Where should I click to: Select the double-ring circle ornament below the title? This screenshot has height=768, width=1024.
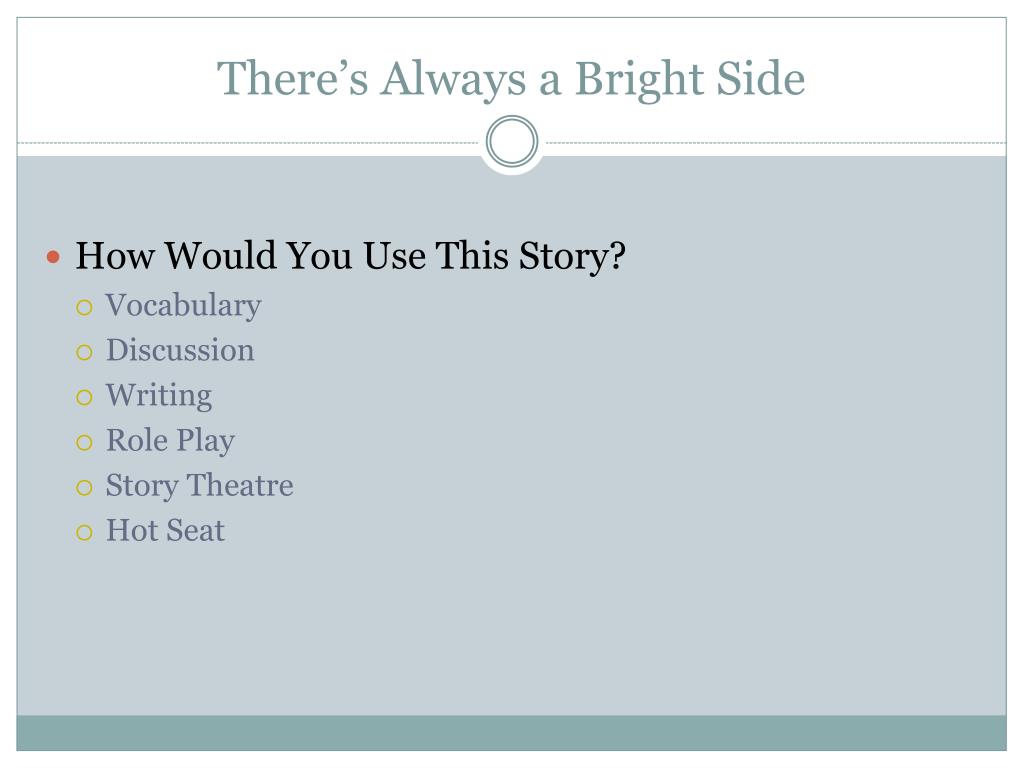512,141
